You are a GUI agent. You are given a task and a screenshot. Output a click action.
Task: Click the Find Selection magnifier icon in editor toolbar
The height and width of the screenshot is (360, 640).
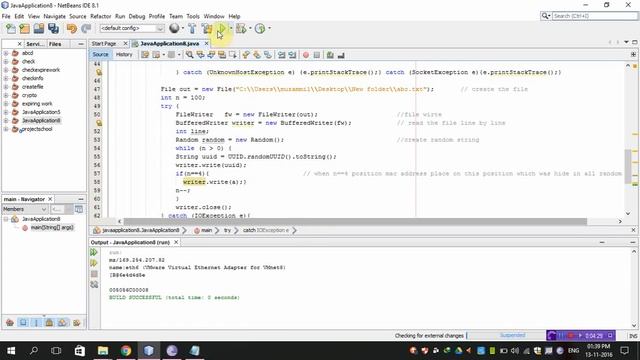click(190, 55)
